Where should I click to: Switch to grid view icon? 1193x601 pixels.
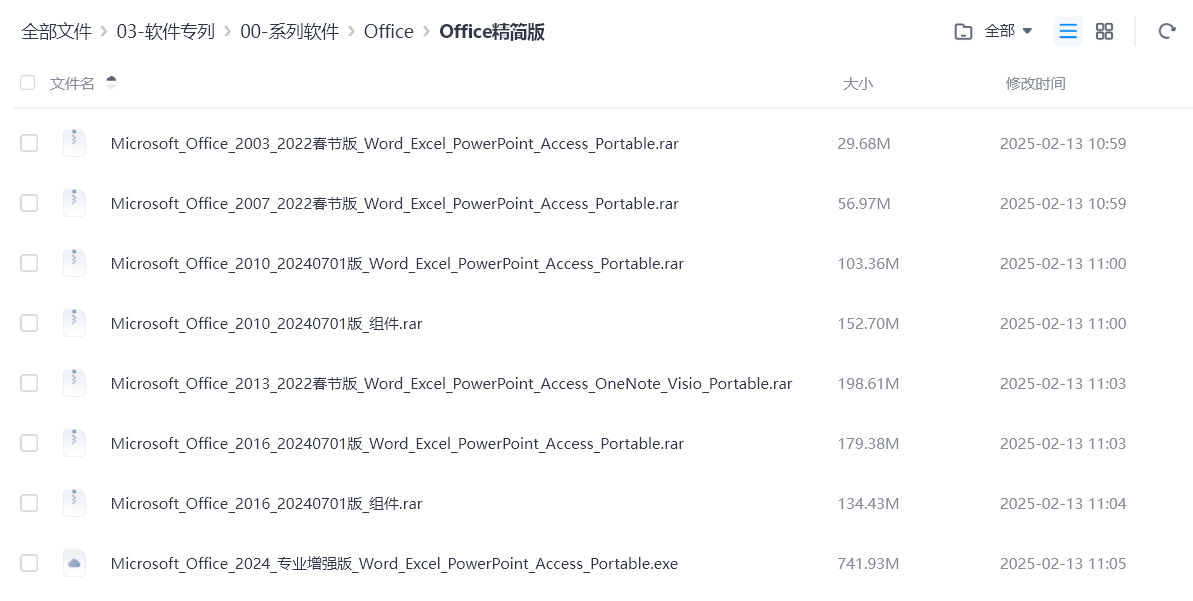click(x=1104, y=31)
